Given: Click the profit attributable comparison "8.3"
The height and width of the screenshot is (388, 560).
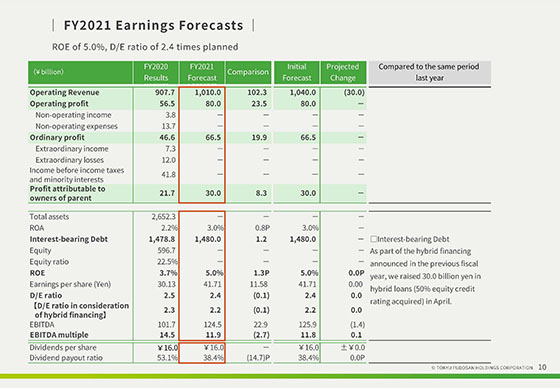Looking at the screenshot, I should point(261,193).
